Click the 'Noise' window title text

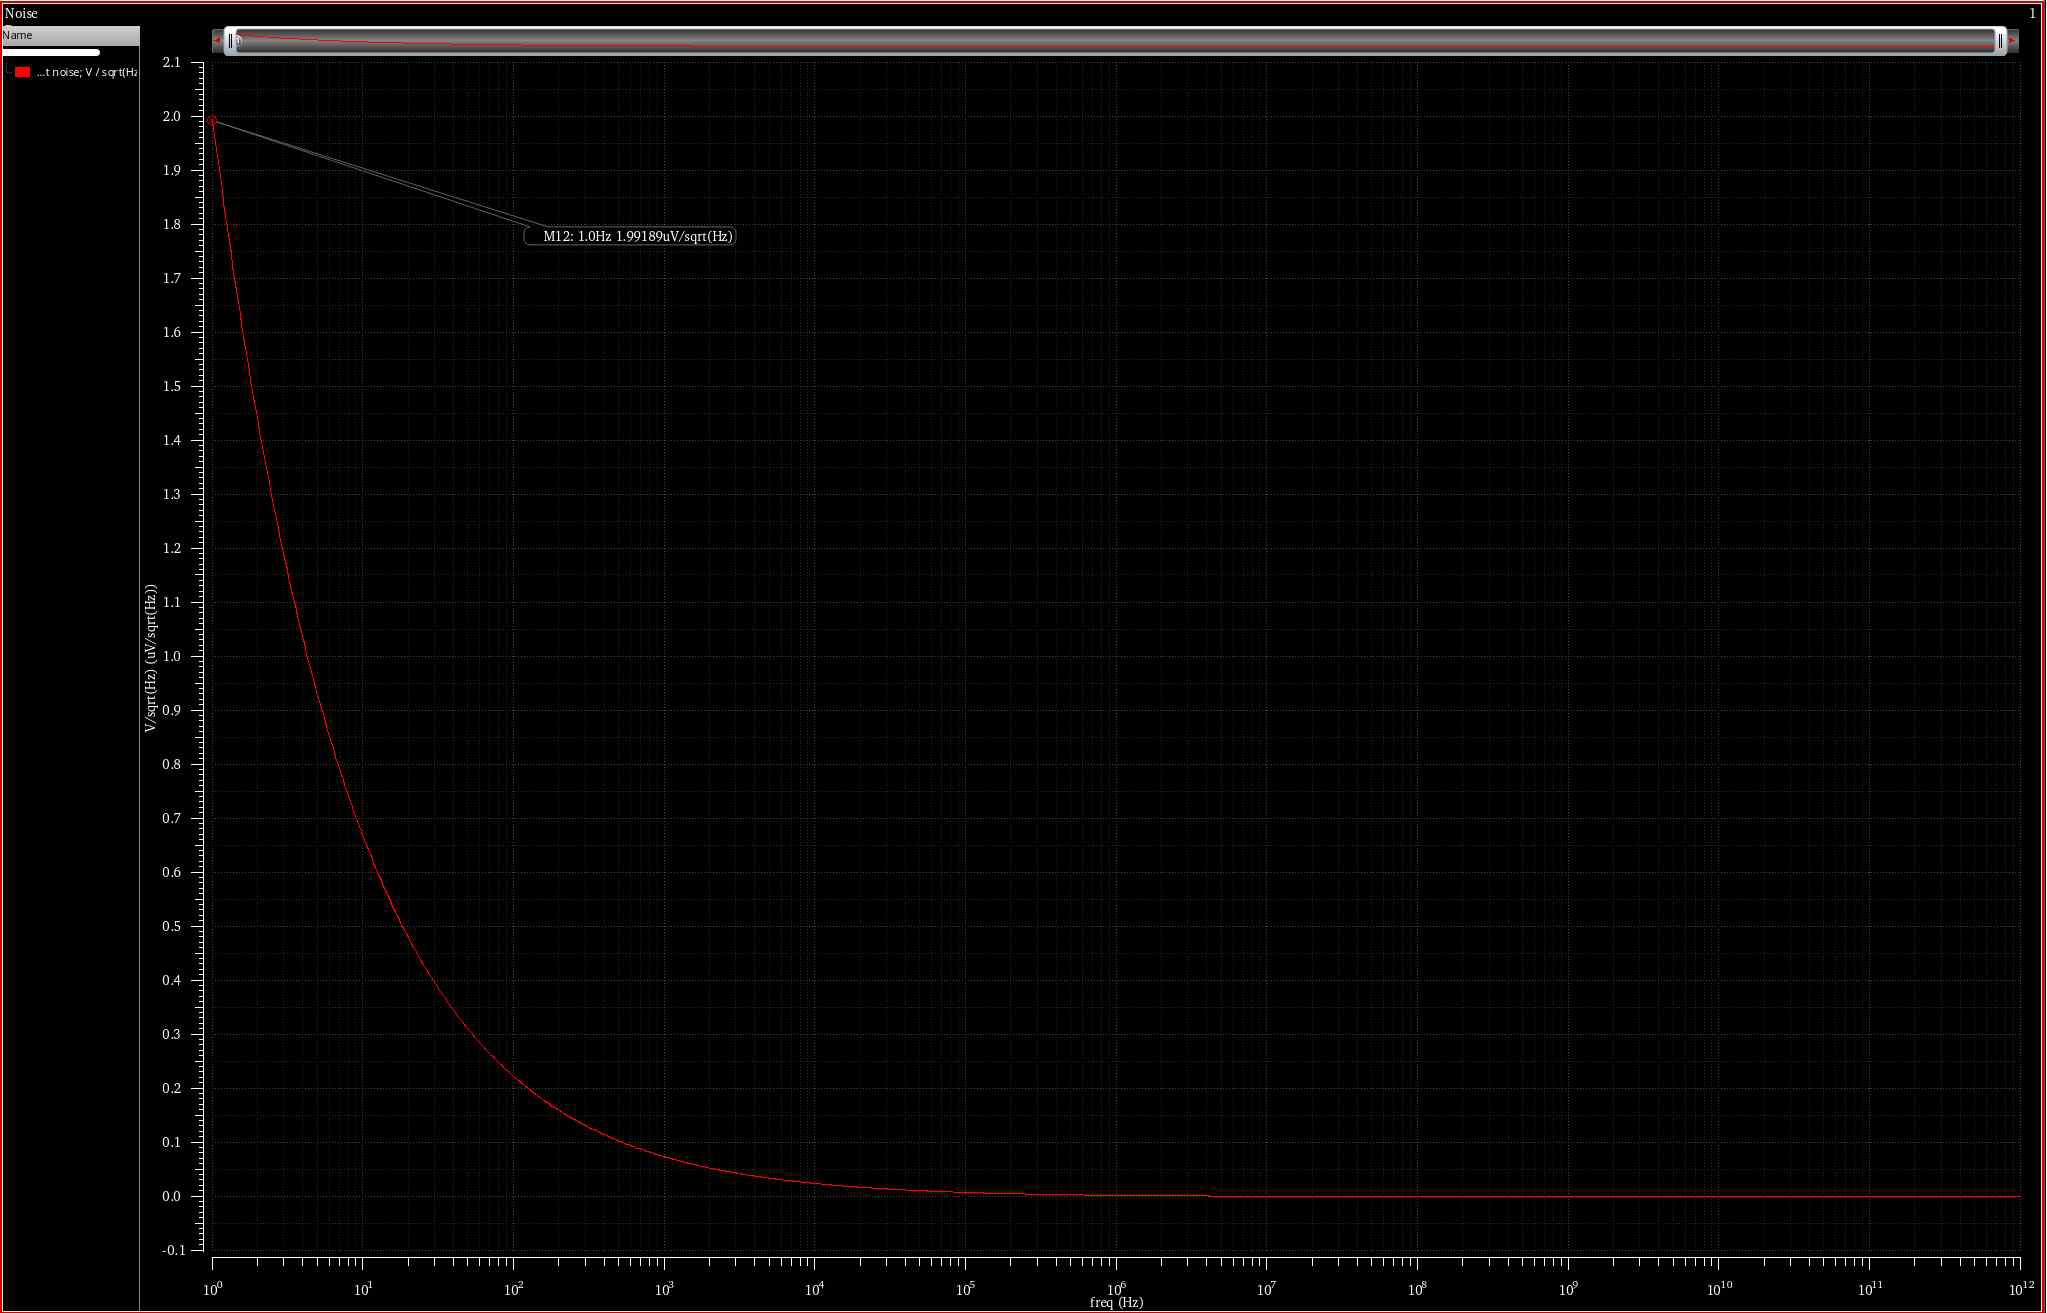[21, 13]
